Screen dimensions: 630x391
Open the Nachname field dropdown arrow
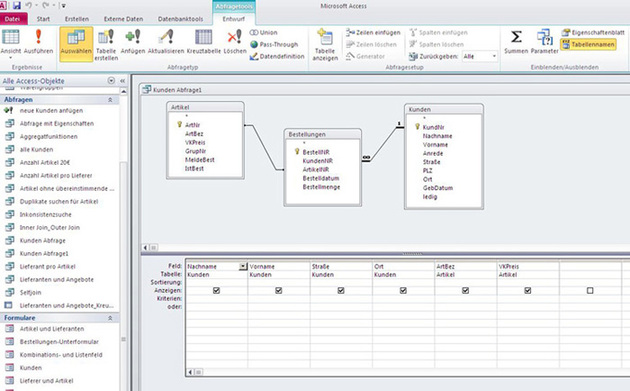click(242, 266)
